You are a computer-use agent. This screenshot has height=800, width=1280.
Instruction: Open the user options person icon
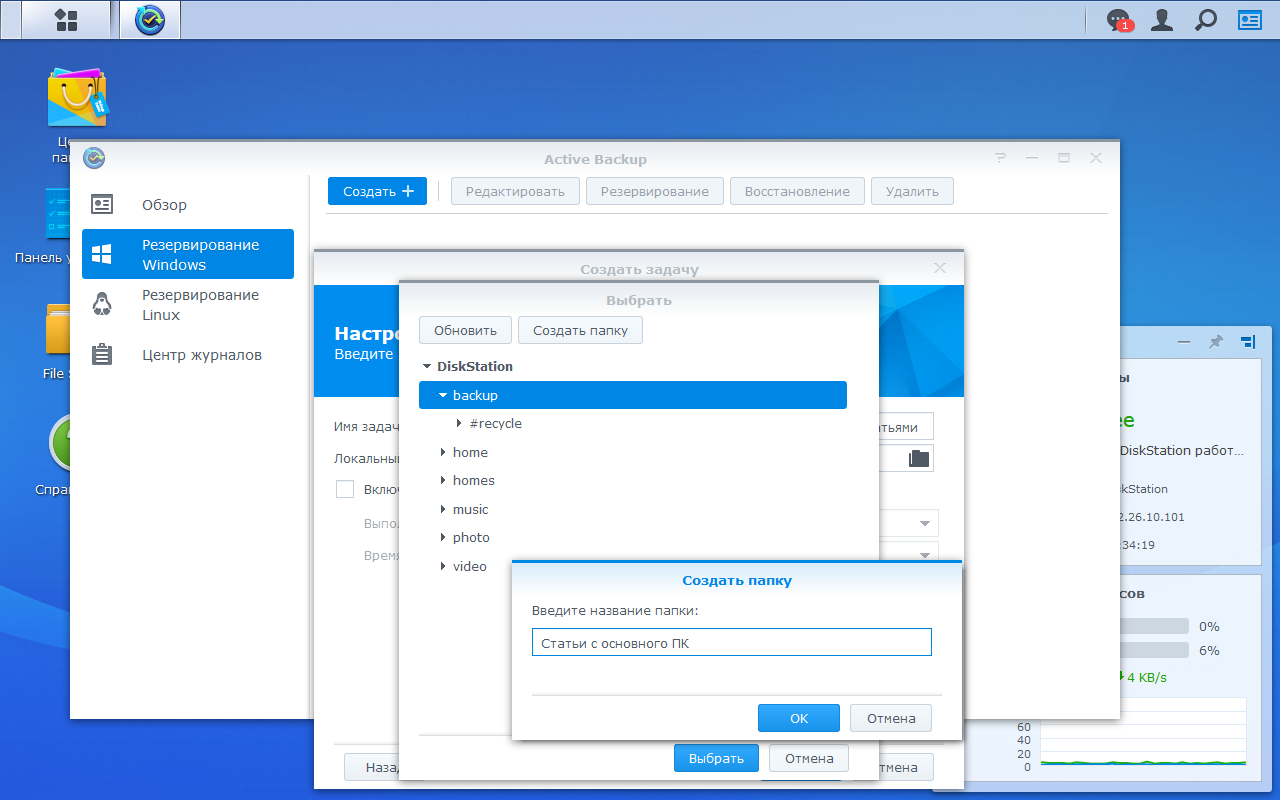[1162, 20]
